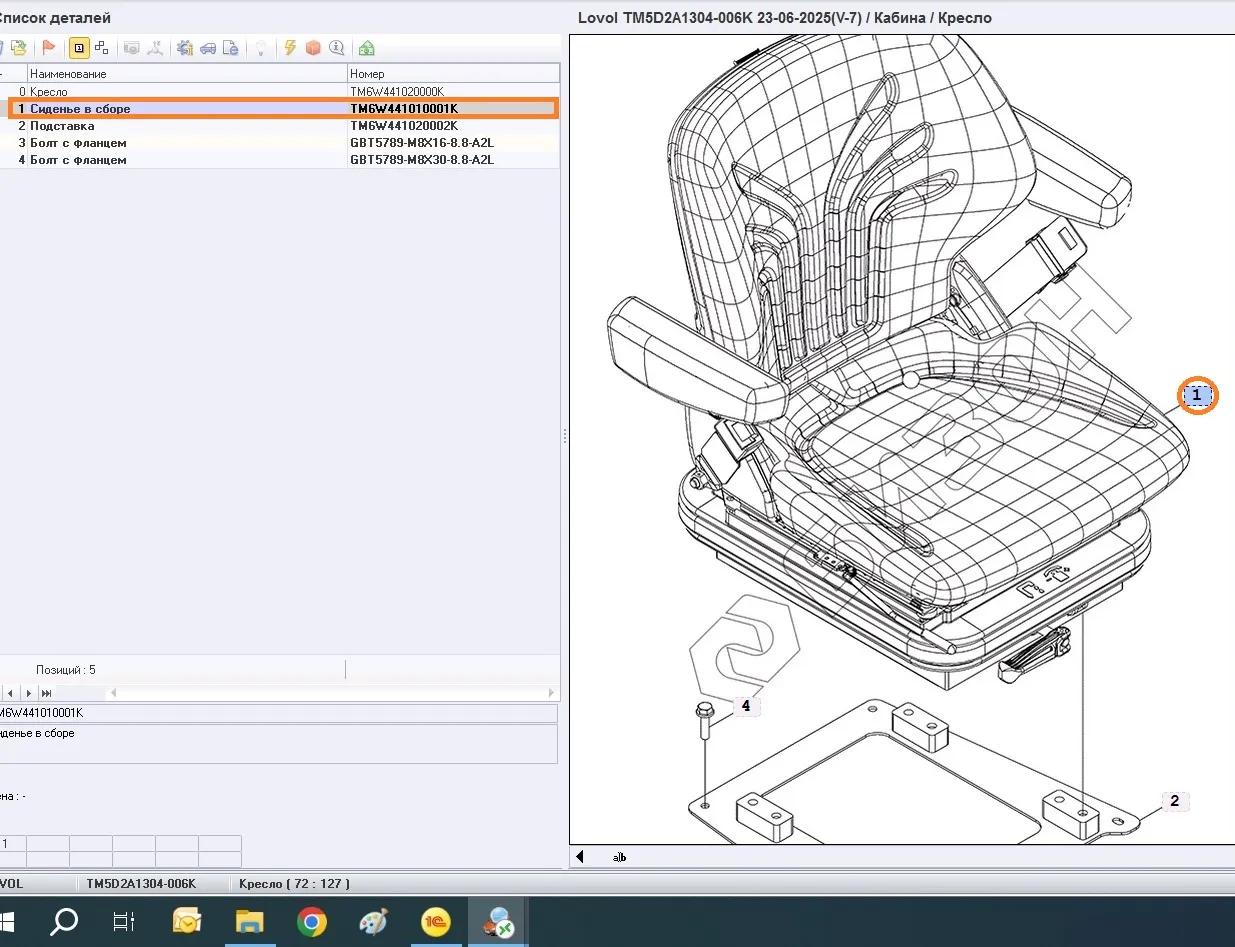The image size is (1235, 947).
Task: Click the lightning bolt toolbar icon
Action: (x=291, y=48)
